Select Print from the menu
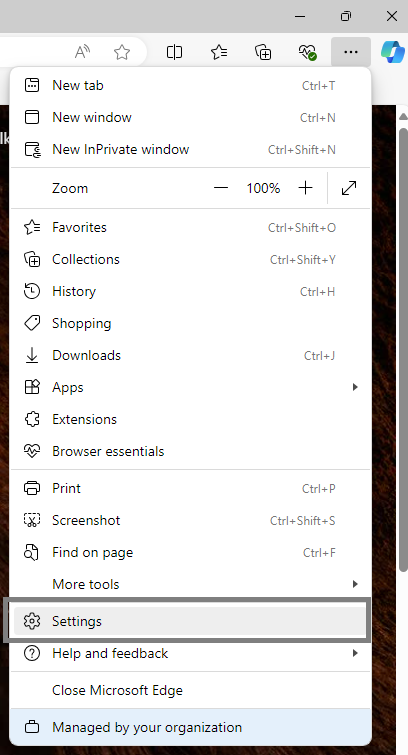The width and height of the screenshot is (408, 755). click(191, 488)
